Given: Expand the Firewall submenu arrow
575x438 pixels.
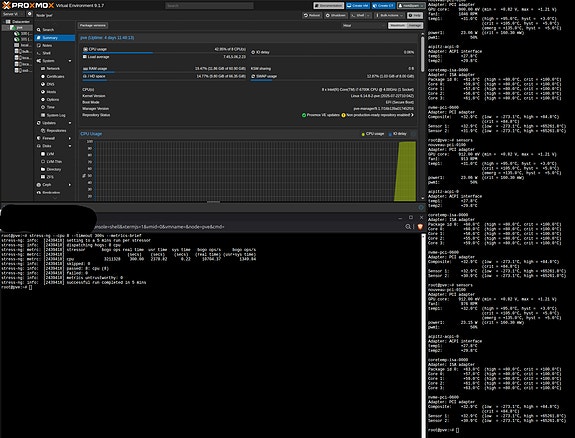Looking at the screenshot, I should pos(70,138).
